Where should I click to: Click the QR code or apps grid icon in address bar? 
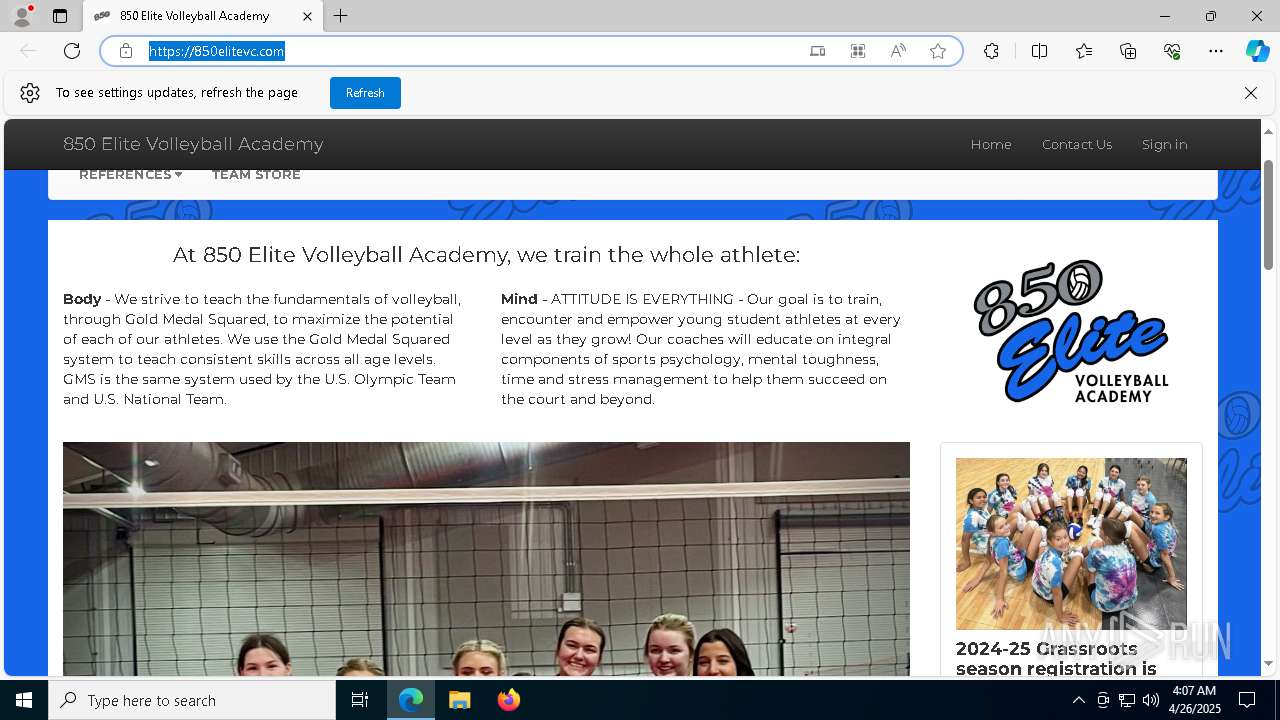coord(858,51)
